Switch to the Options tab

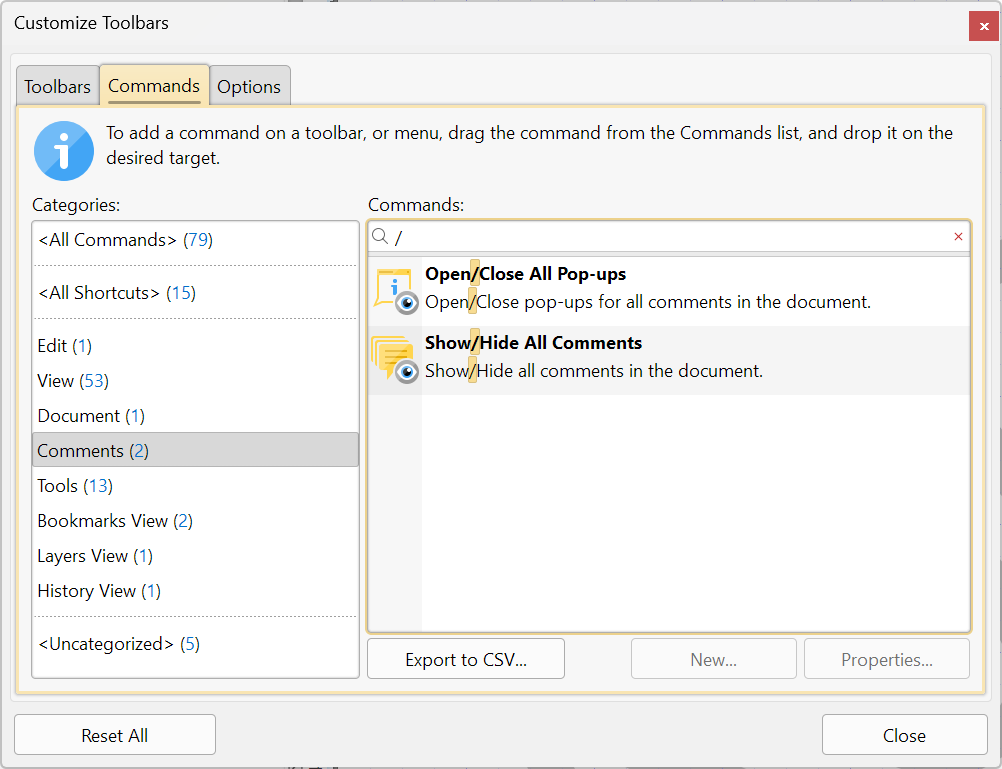tap(249, 86)
